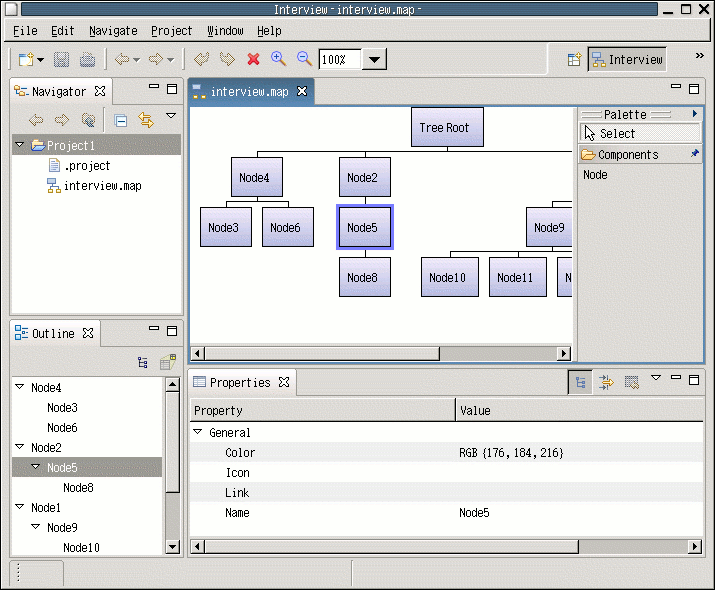Toggle Link with Editor in Navigator

146,120
